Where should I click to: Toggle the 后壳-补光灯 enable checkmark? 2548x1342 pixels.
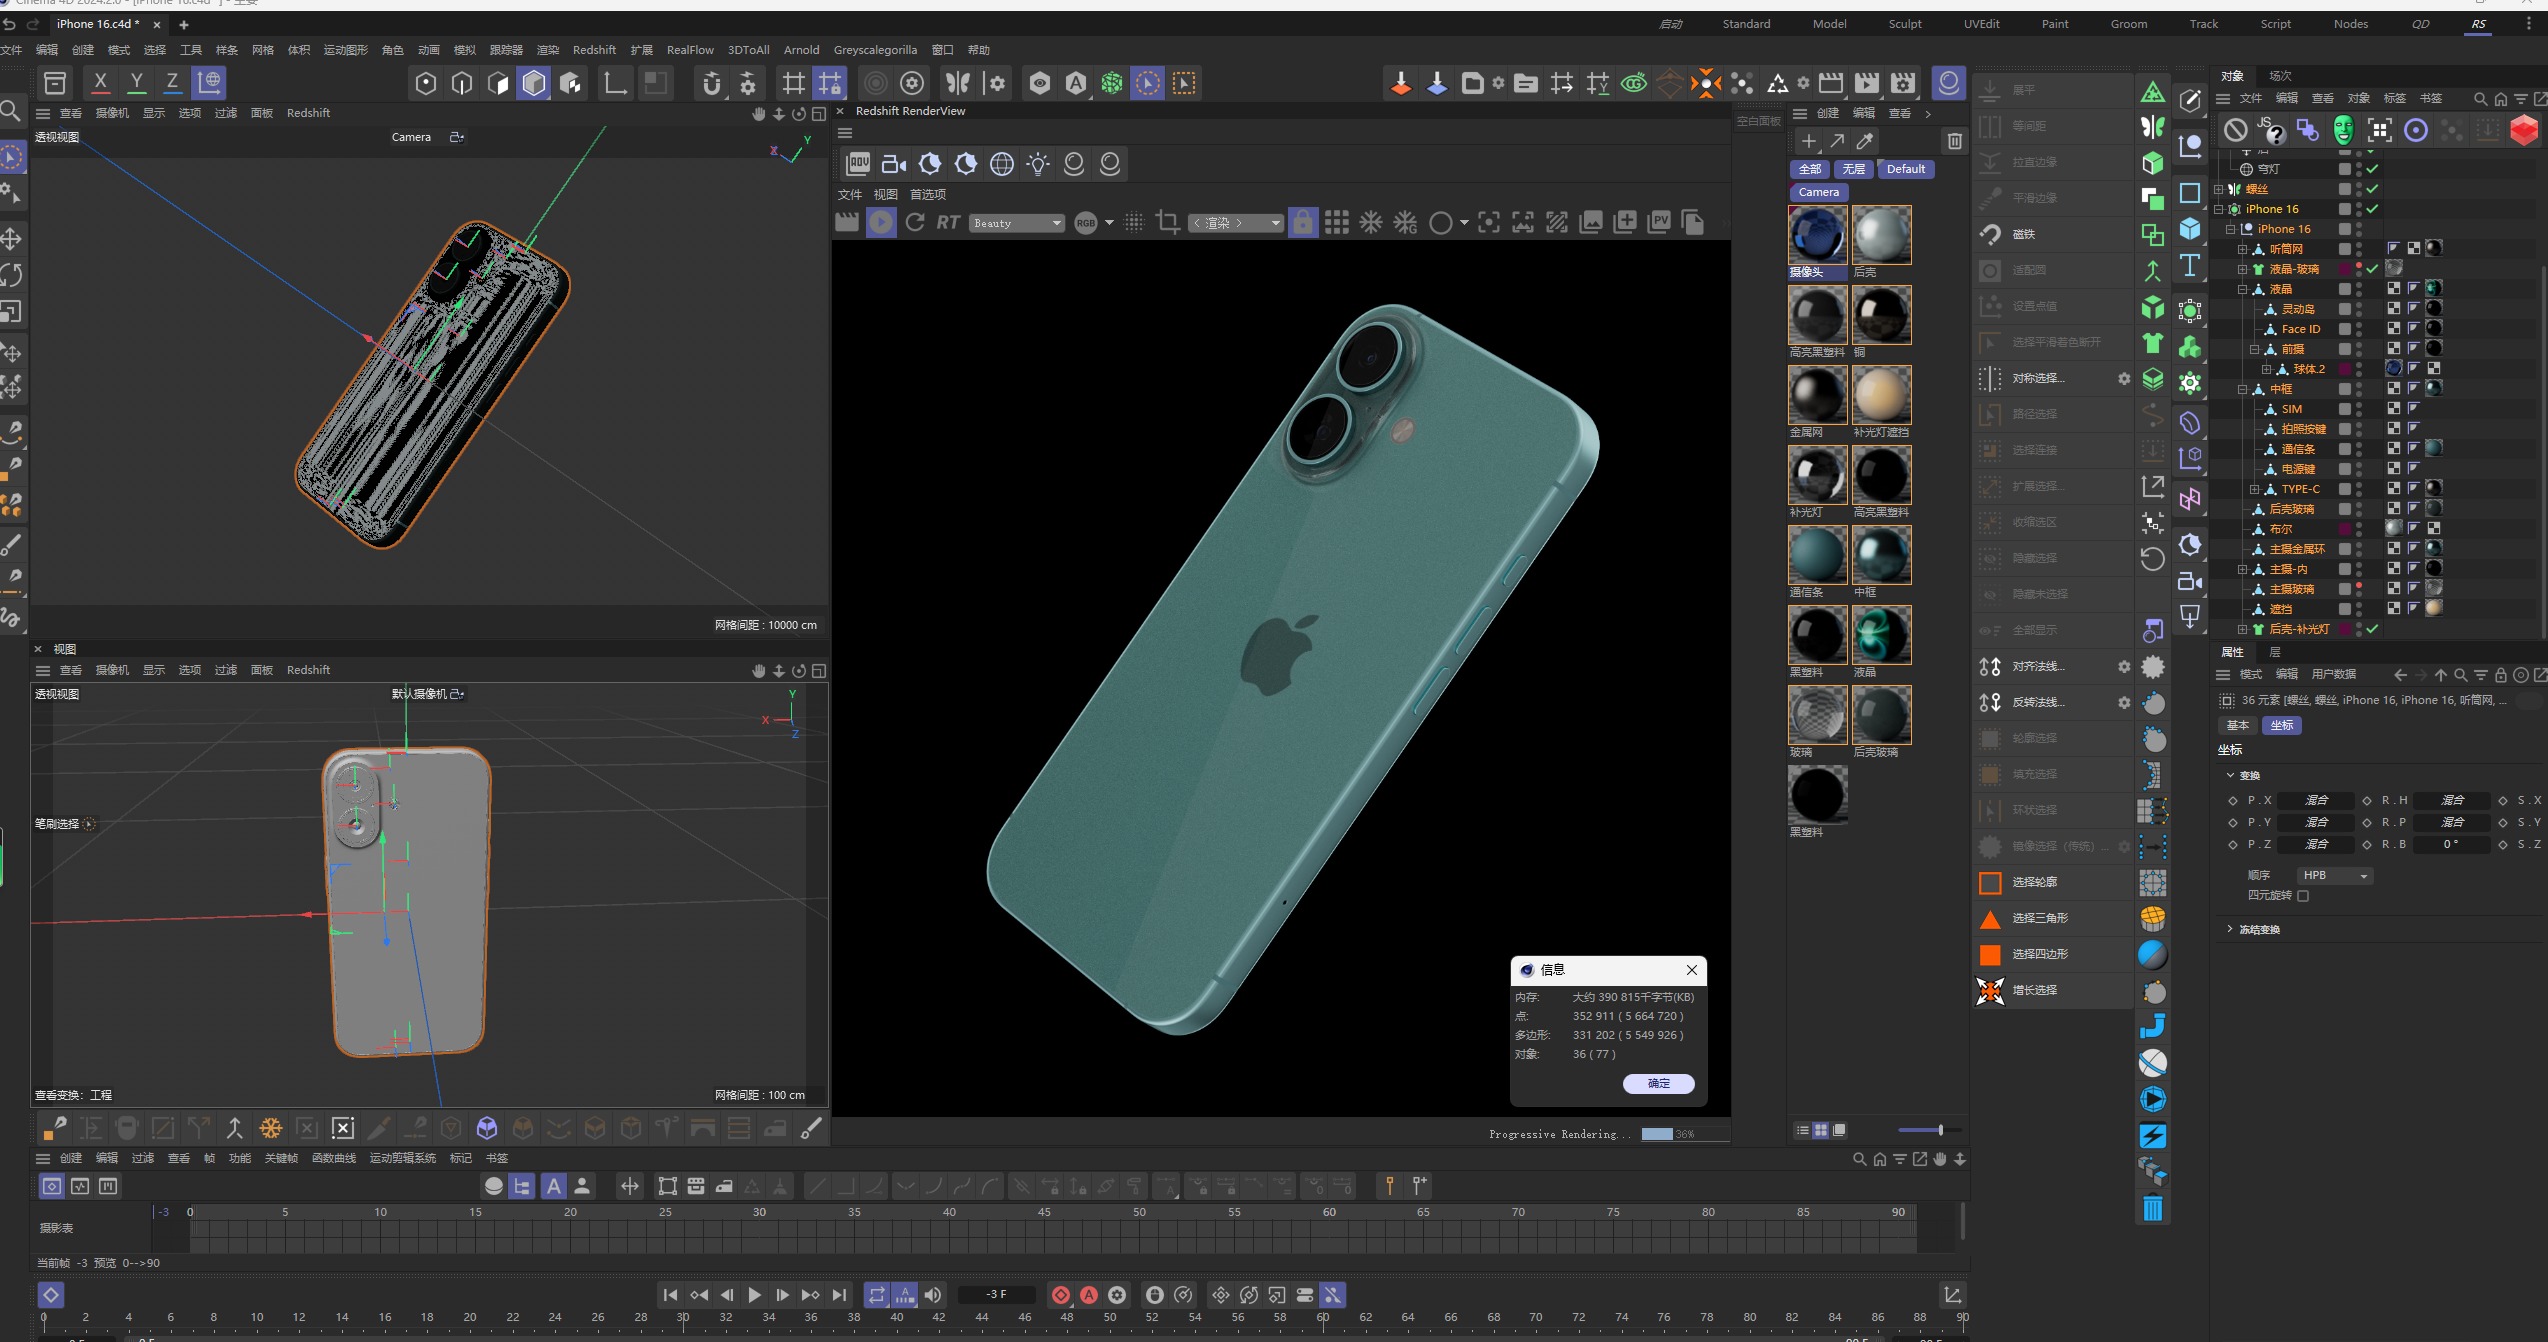(2372, 629)
